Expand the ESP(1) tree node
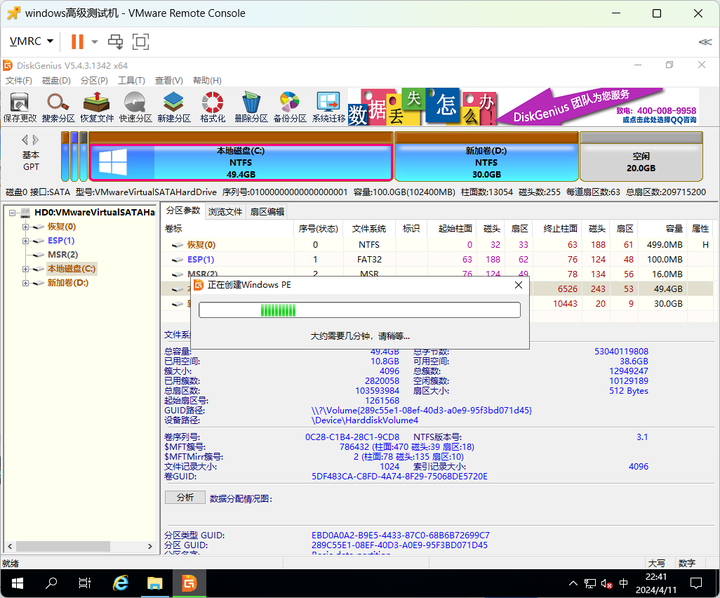The width and height of the screenshot is (720, 598). tap(26, 241)
